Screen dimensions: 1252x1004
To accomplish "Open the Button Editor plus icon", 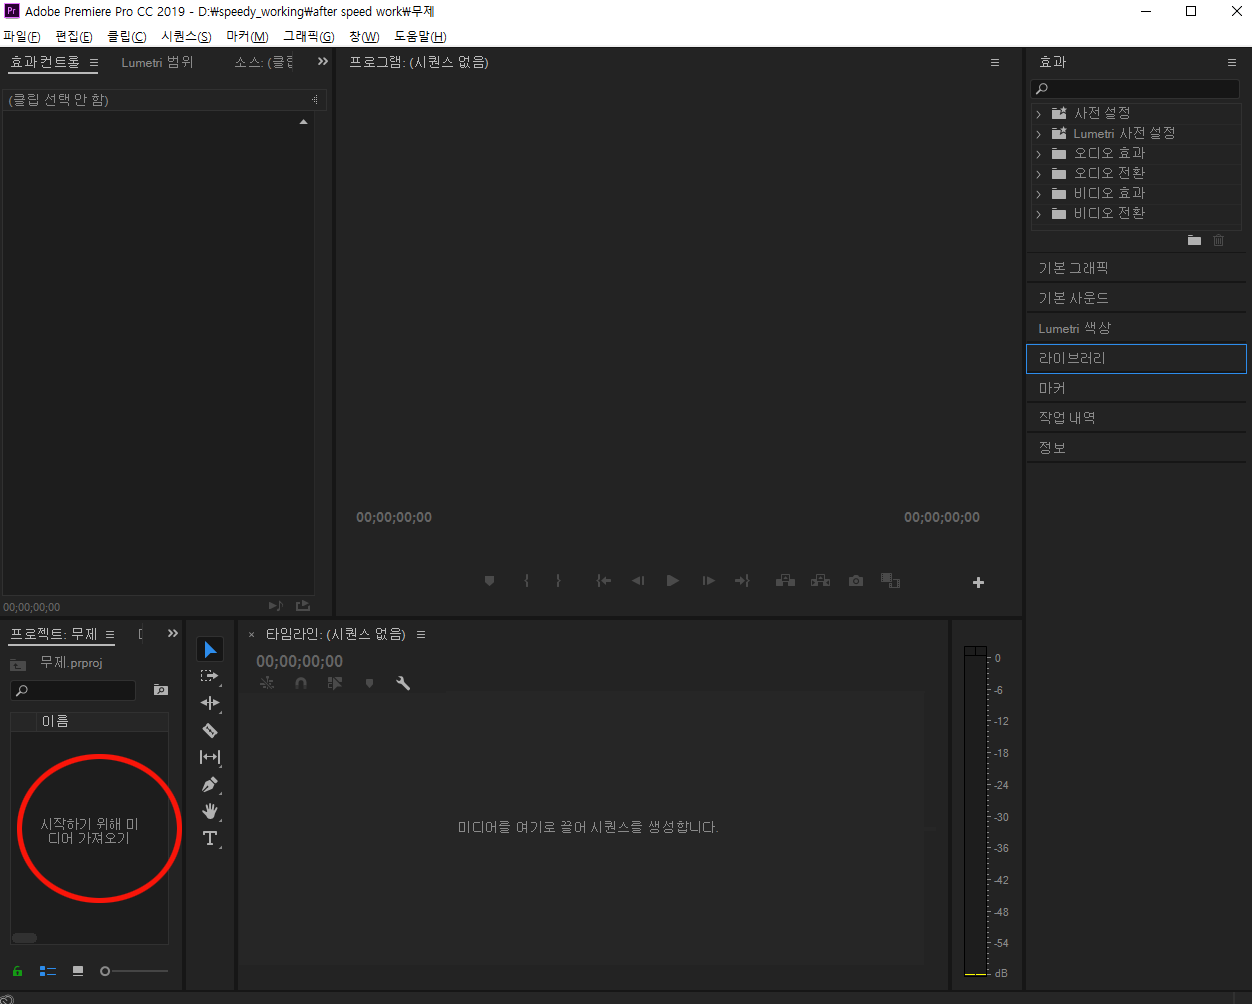I will pyautogui.click(x=979, y=582).
